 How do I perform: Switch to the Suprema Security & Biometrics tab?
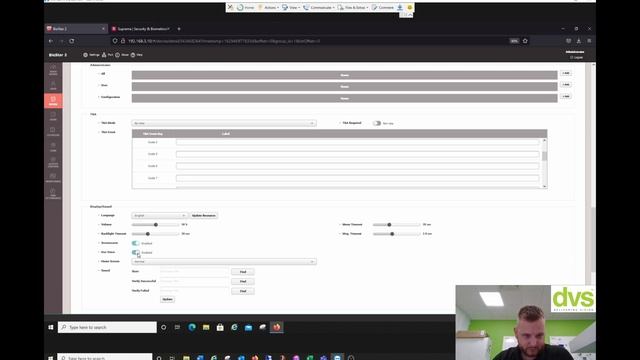point(141,29)
